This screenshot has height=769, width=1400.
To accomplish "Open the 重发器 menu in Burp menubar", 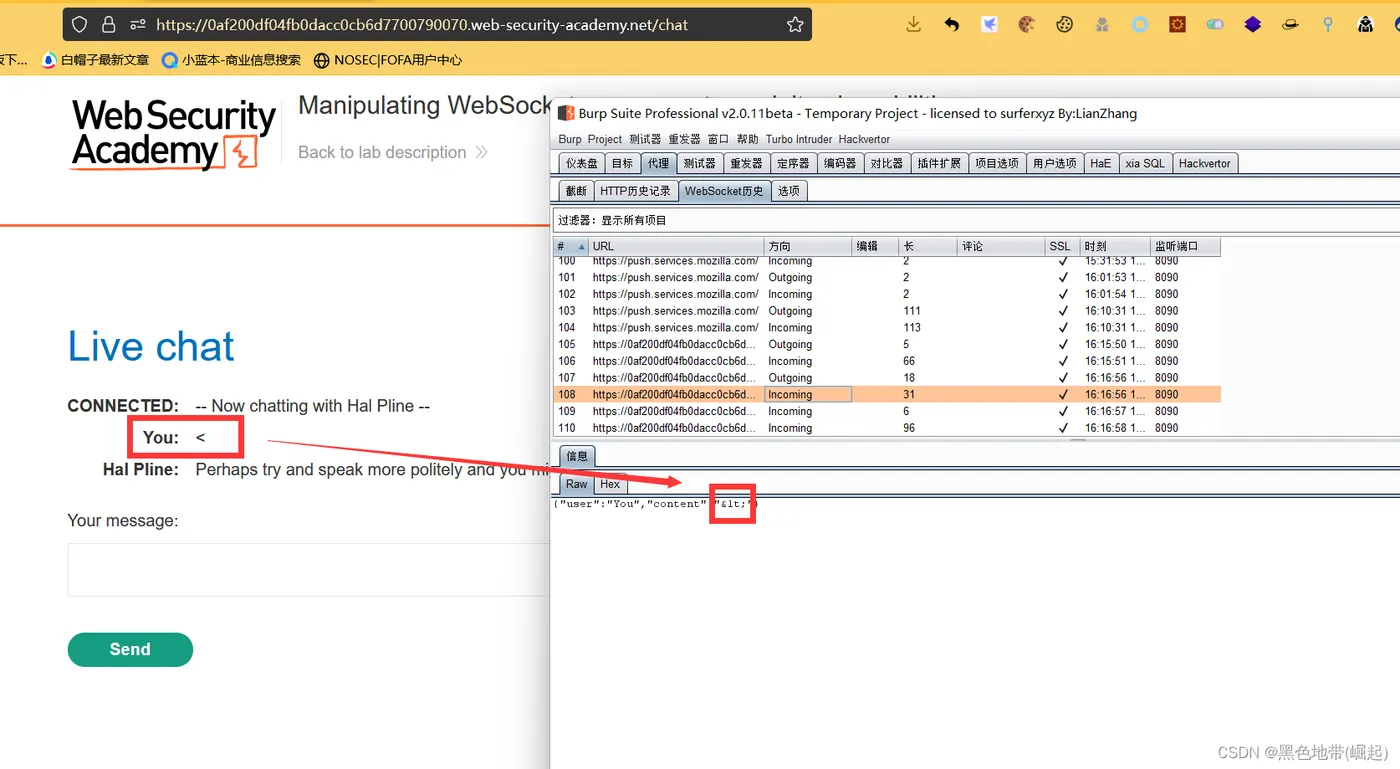I will point(685,139).
